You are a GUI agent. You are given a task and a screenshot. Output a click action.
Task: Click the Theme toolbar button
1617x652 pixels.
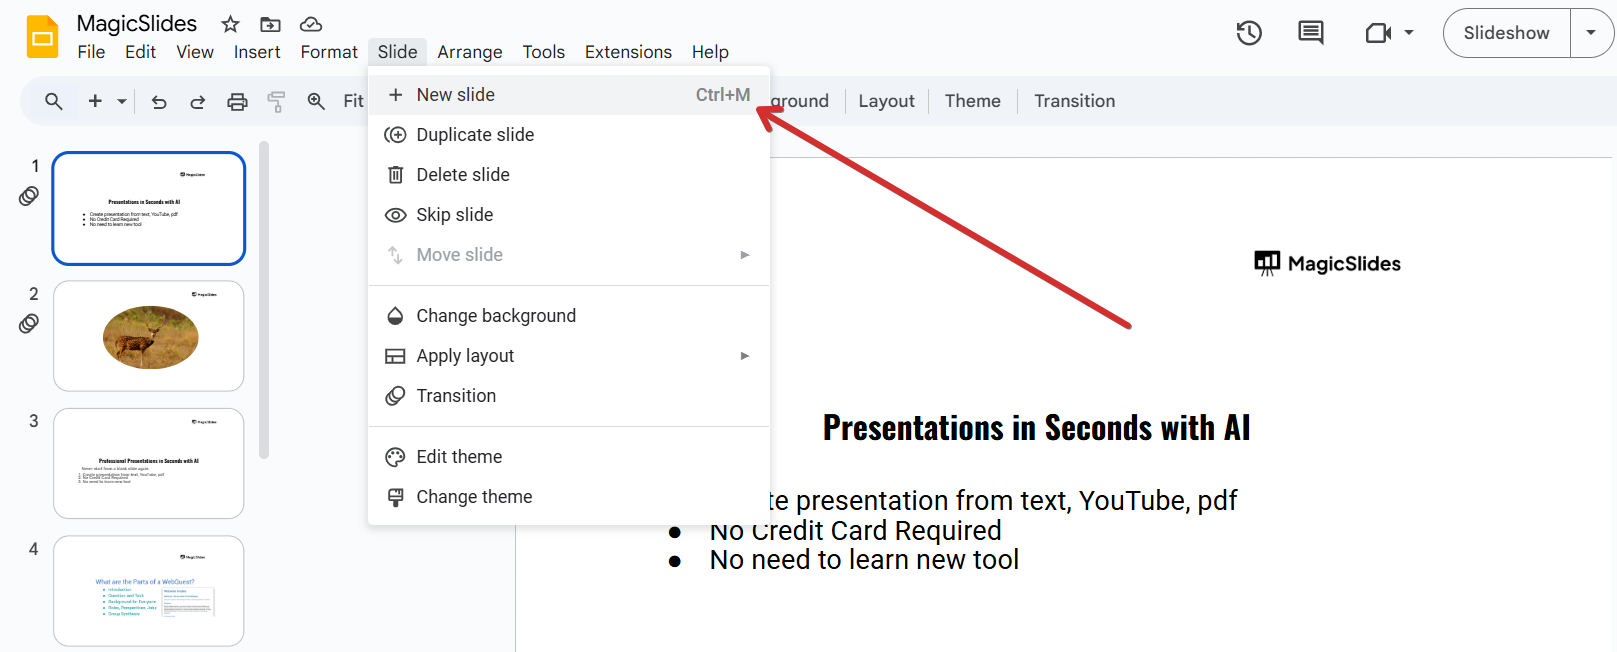pos(973,101)
